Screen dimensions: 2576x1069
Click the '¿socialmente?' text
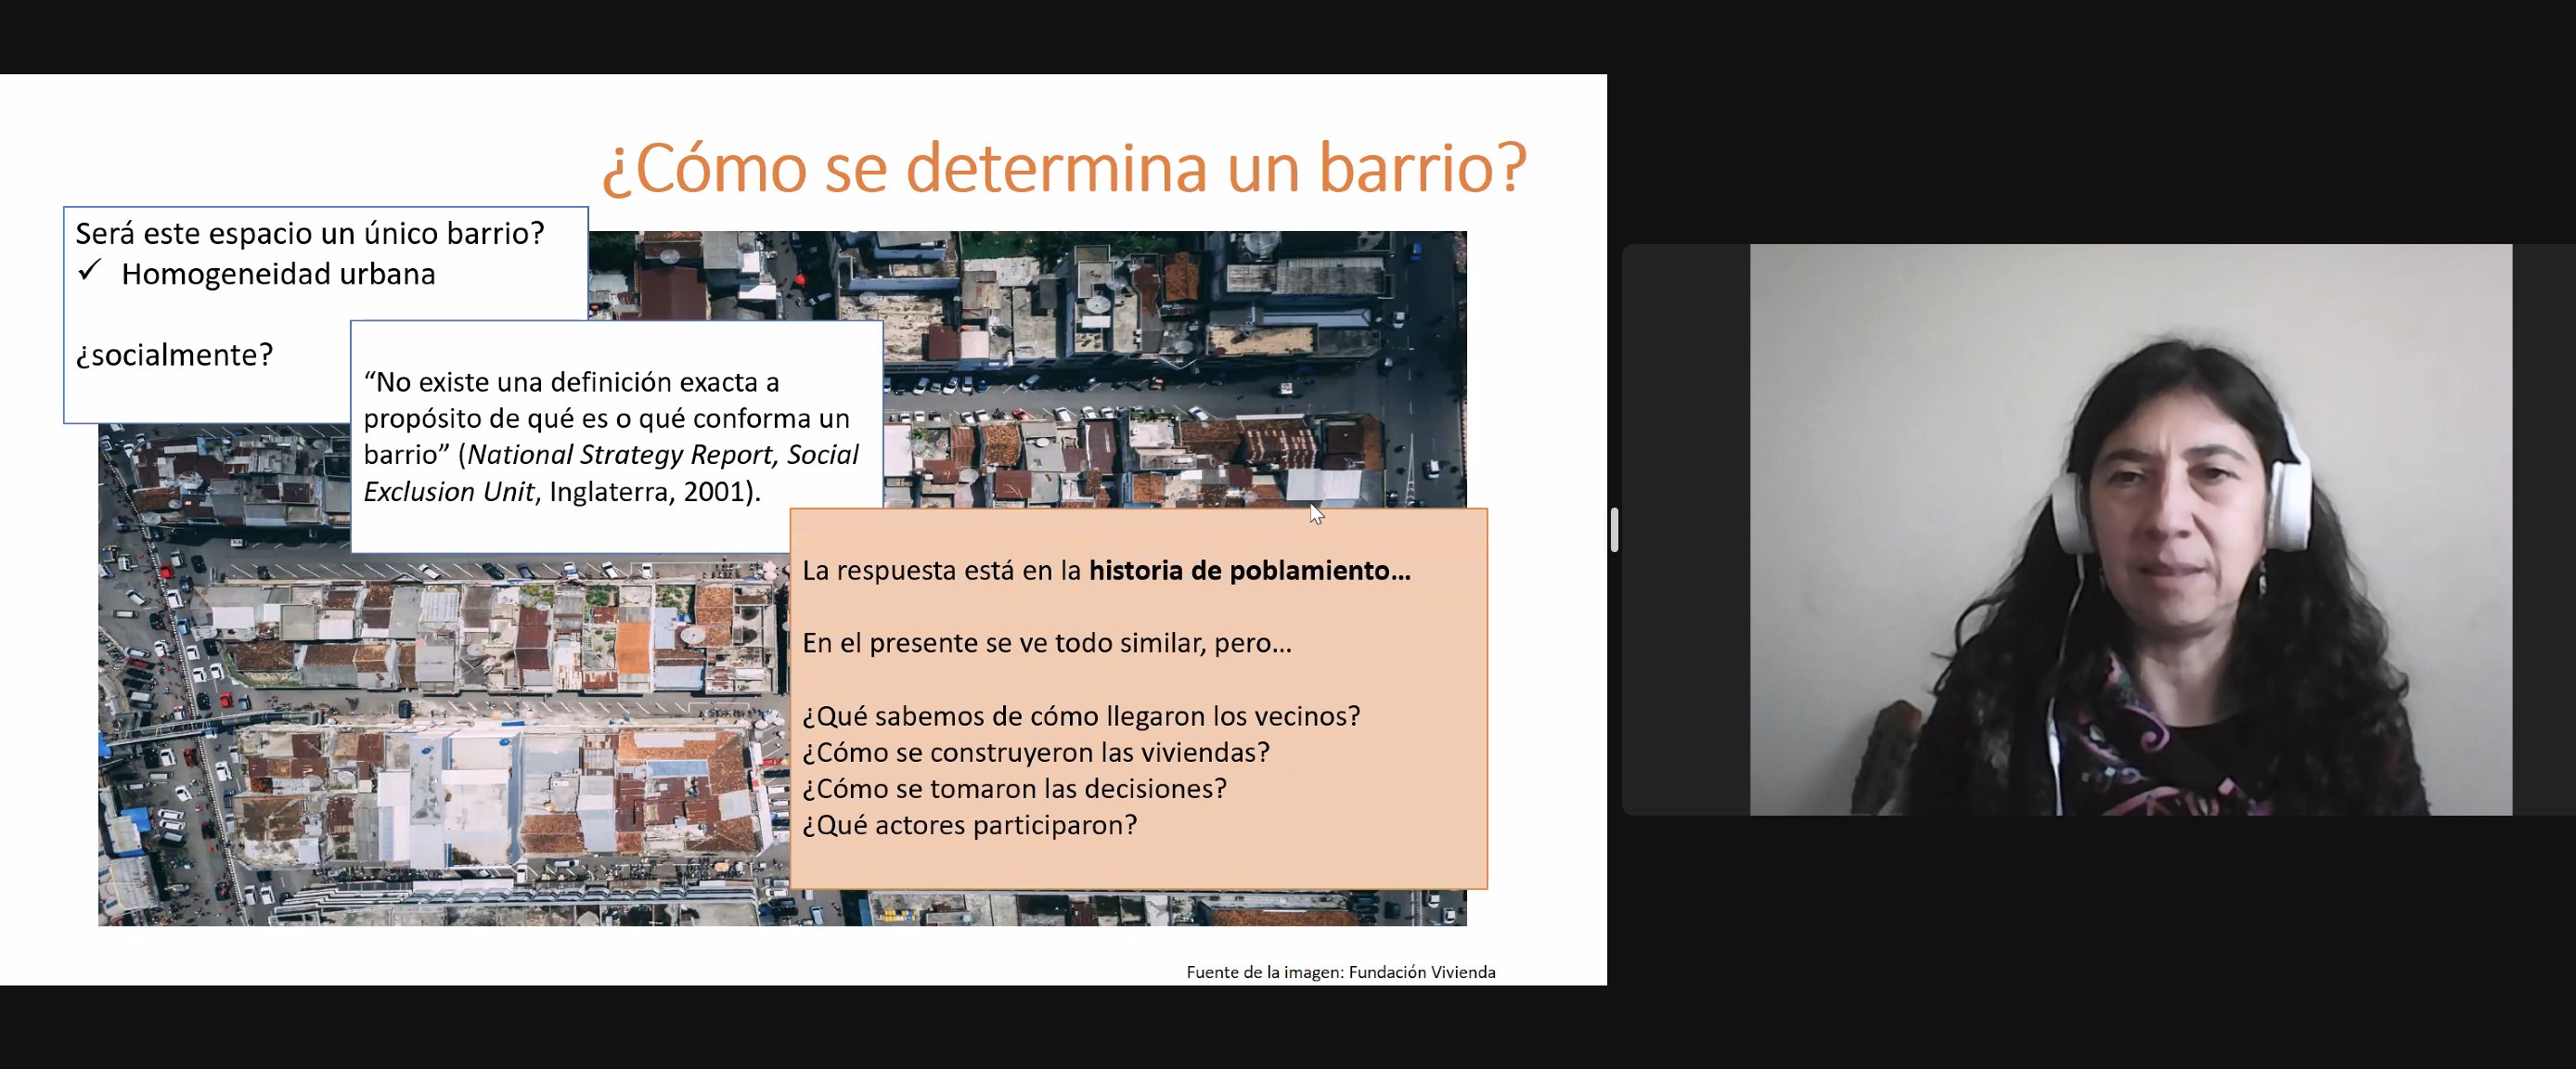click(174, 355)
